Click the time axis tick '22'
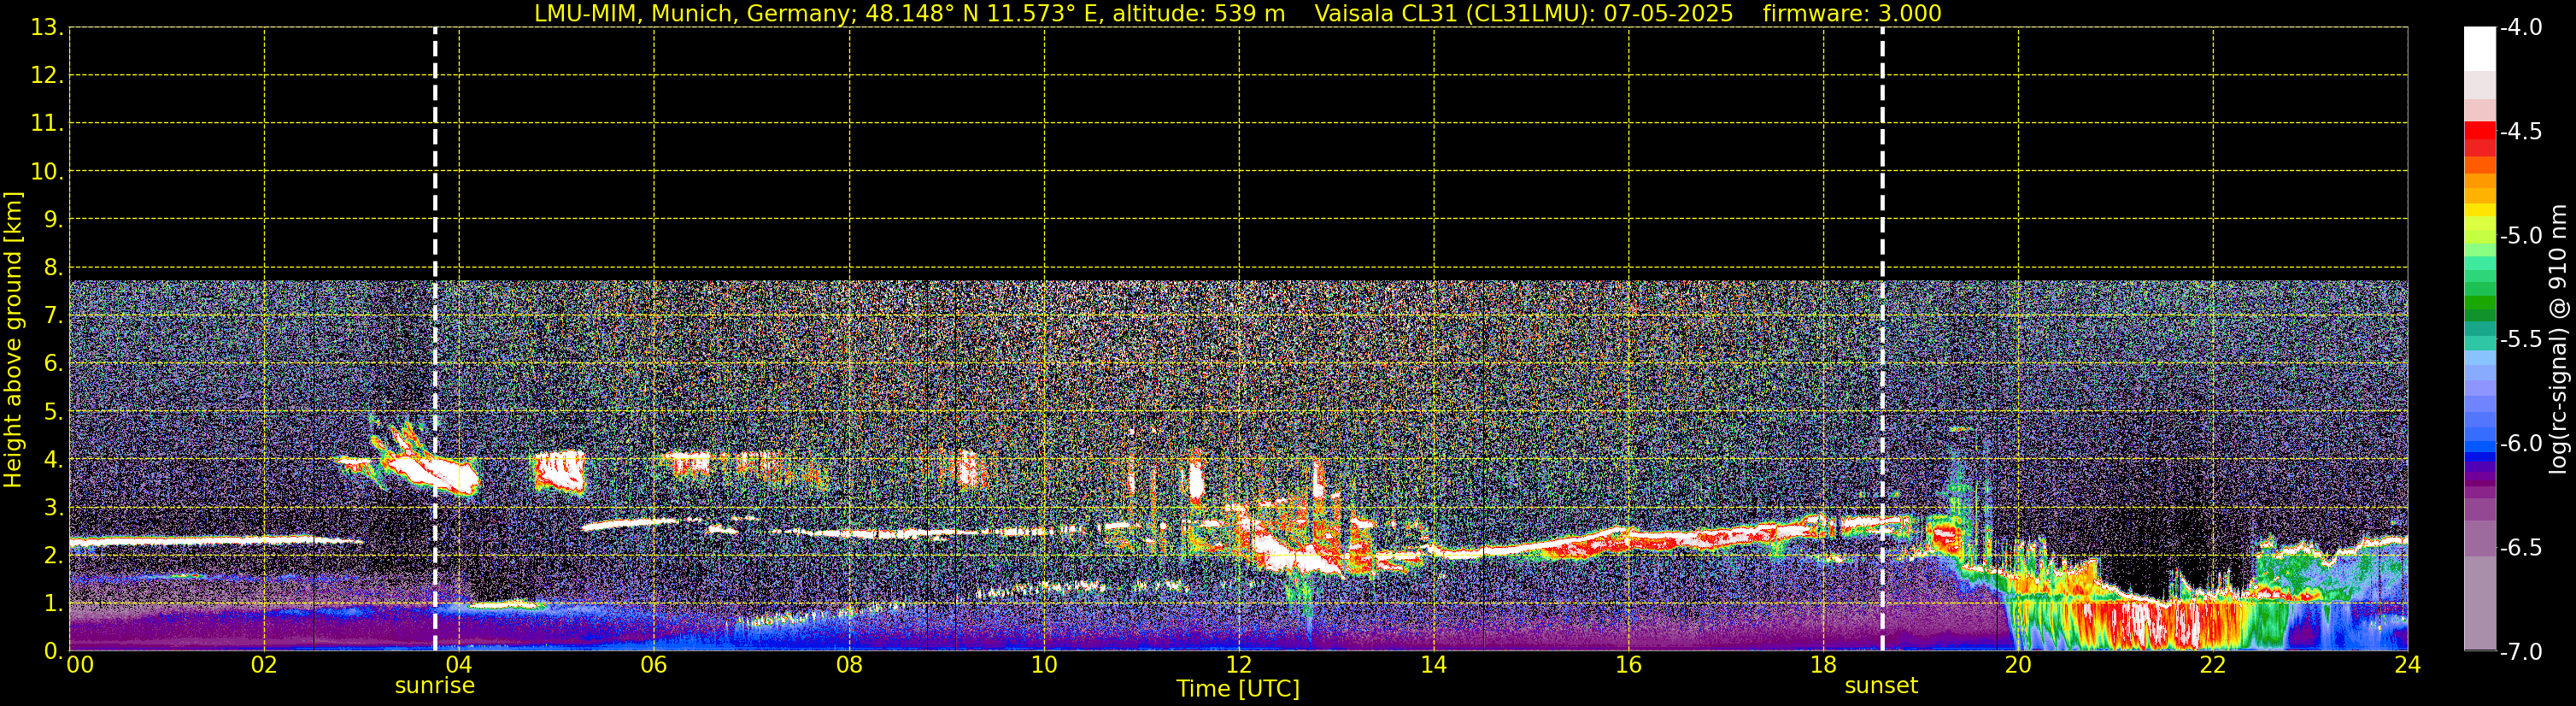This screenshot has height=706, width=2576. [x=2213, y=665]
